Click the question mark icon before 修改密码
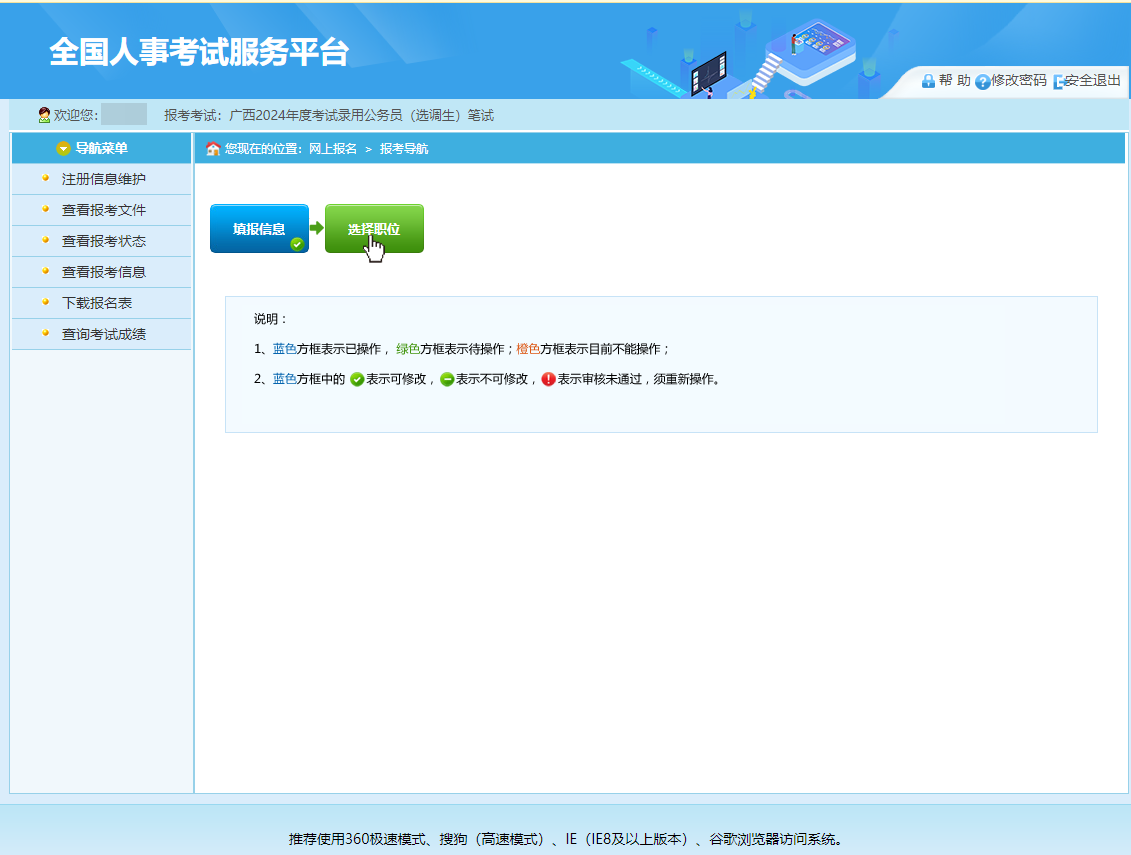 pyautogui.click(x=982, y=82)
